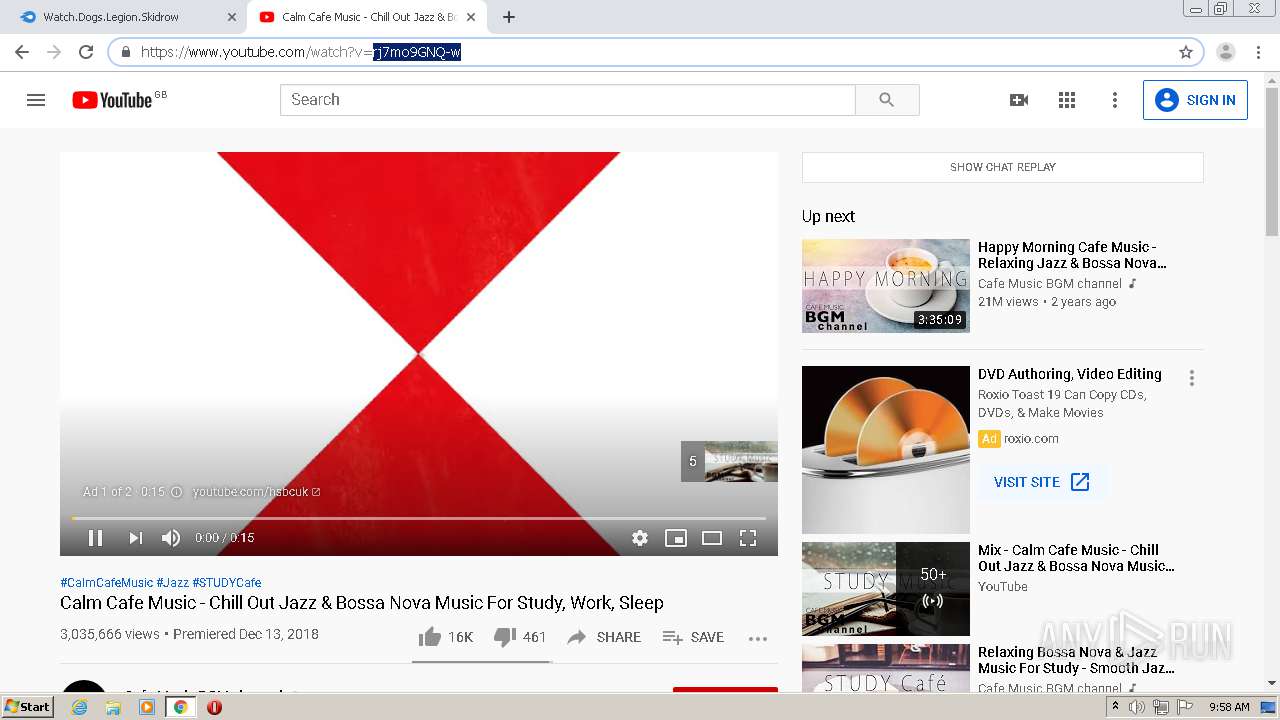Screen dimensions: 1280x720
Task: Like the video with thumbs up
Action: pos(445,637)
